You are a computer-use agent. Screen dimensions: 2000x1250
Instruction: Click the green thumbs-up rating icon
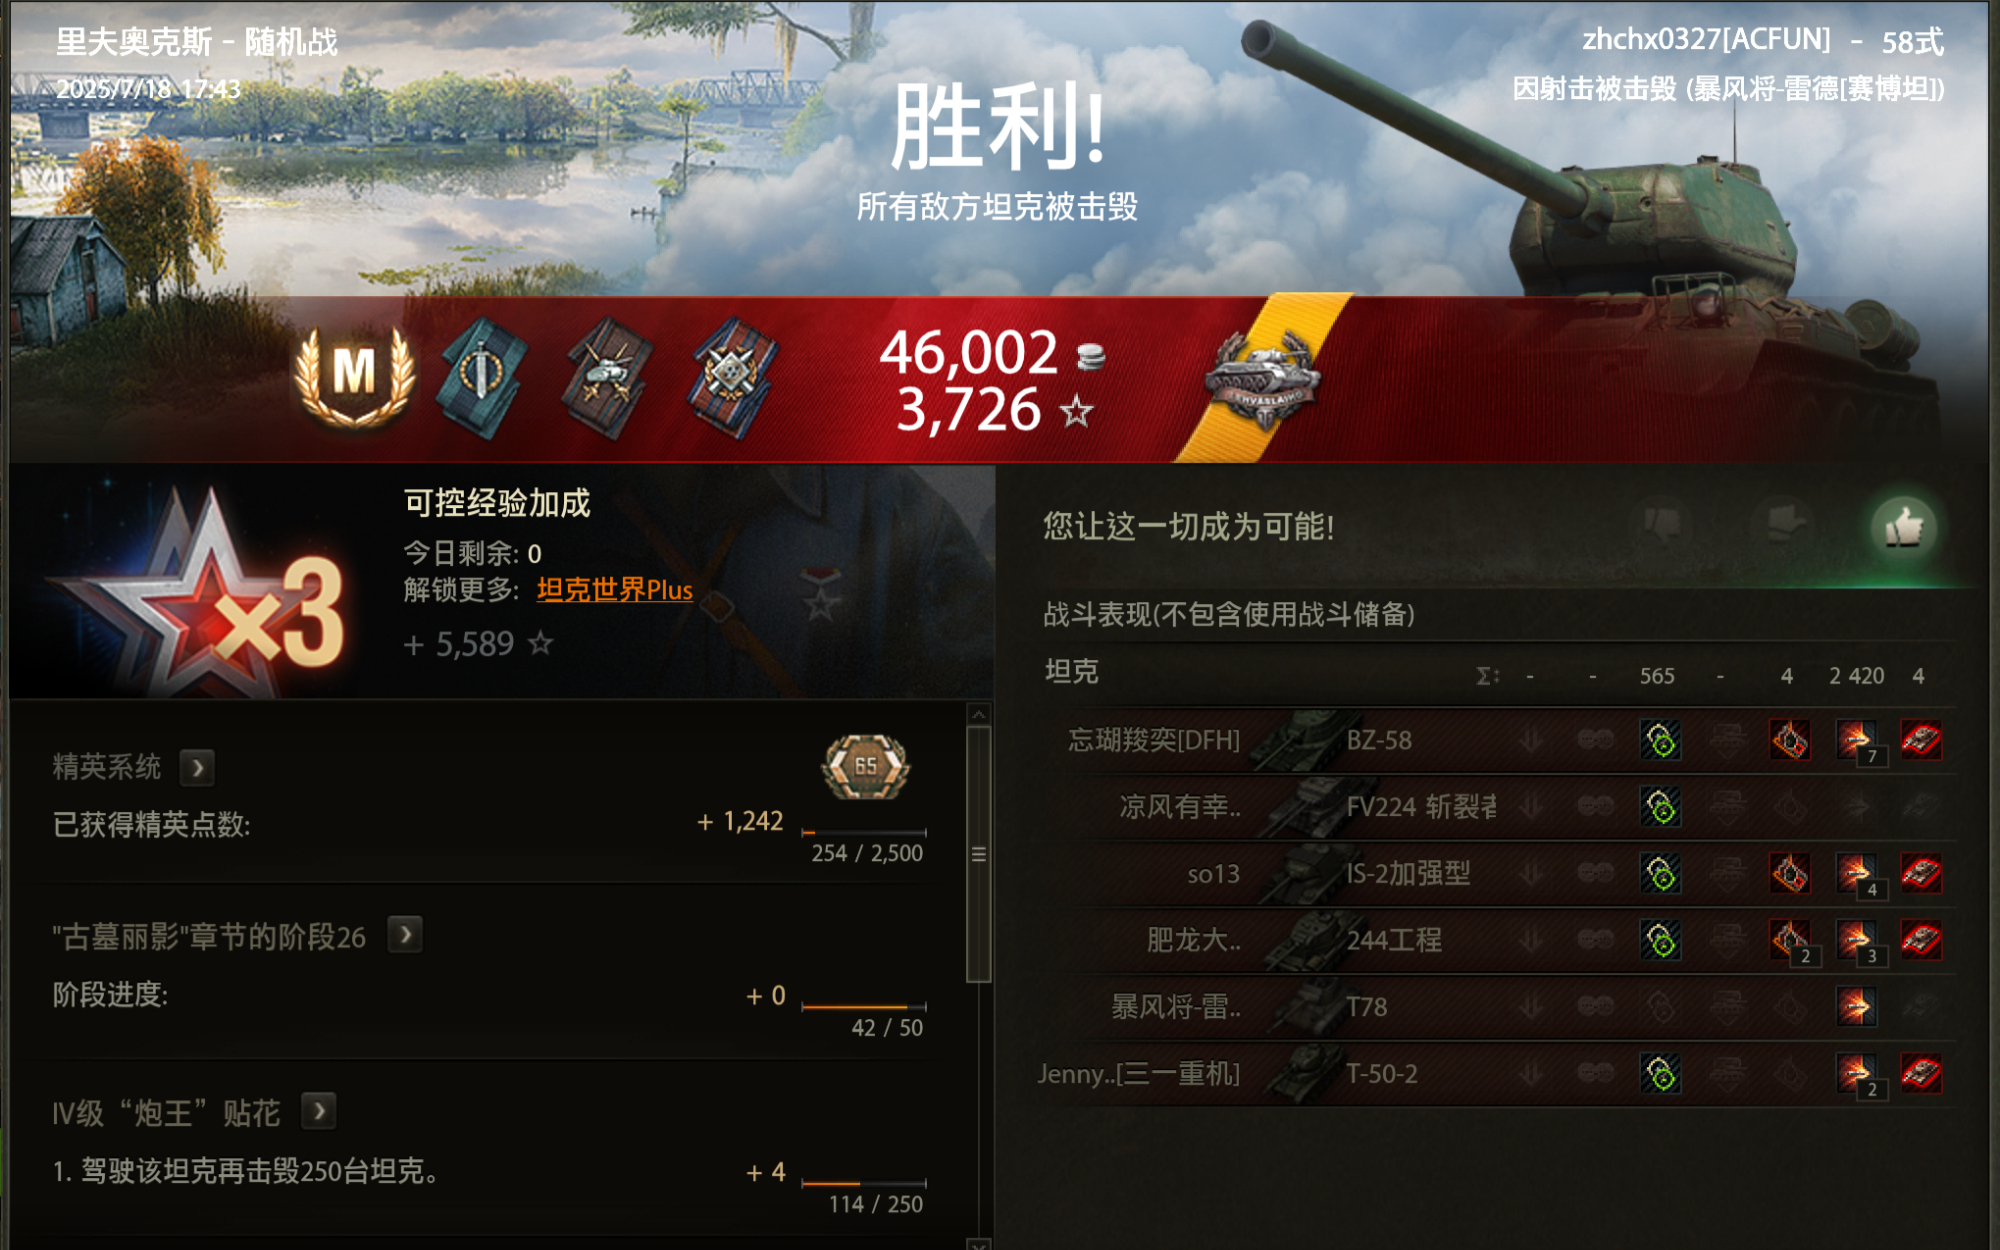pyautogui.click(x=1904, y=527)
